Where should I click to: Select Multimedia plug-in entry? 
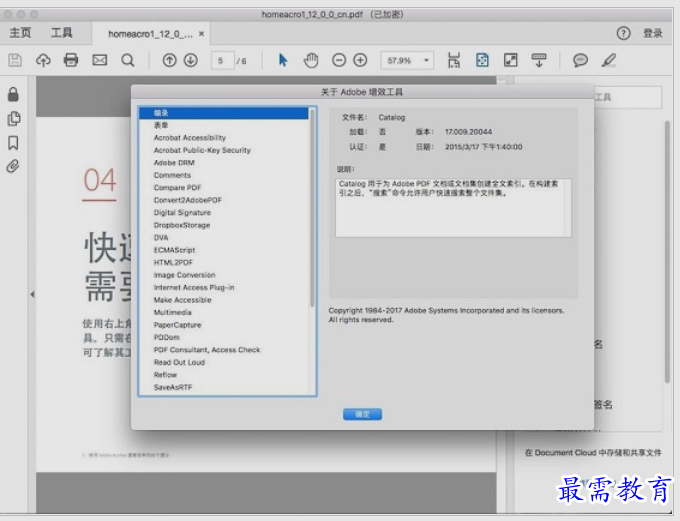224,312
